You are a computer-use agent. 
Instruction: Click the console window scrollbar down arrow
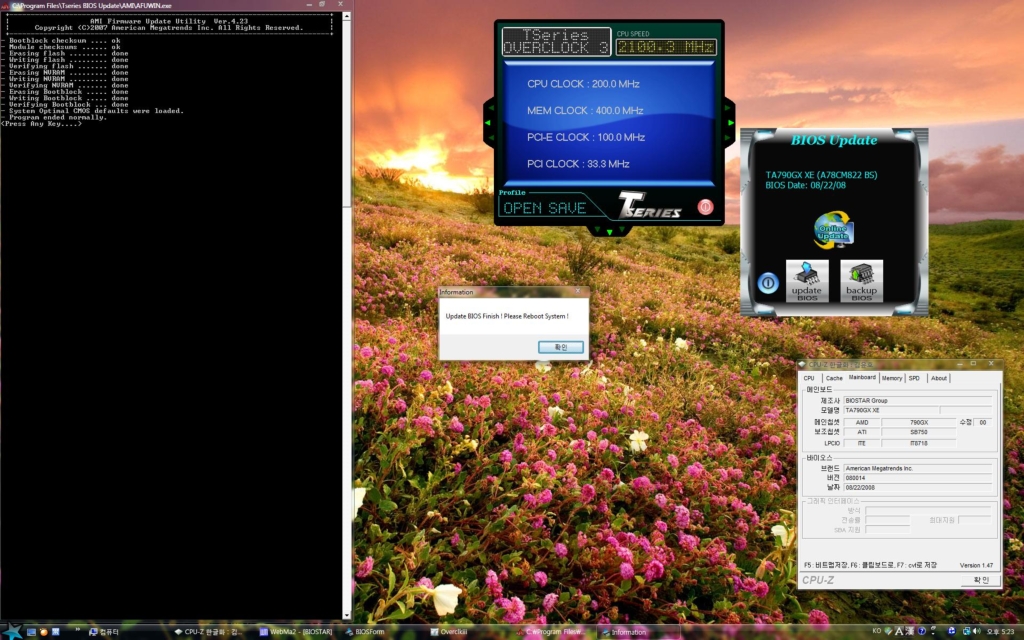347,615
